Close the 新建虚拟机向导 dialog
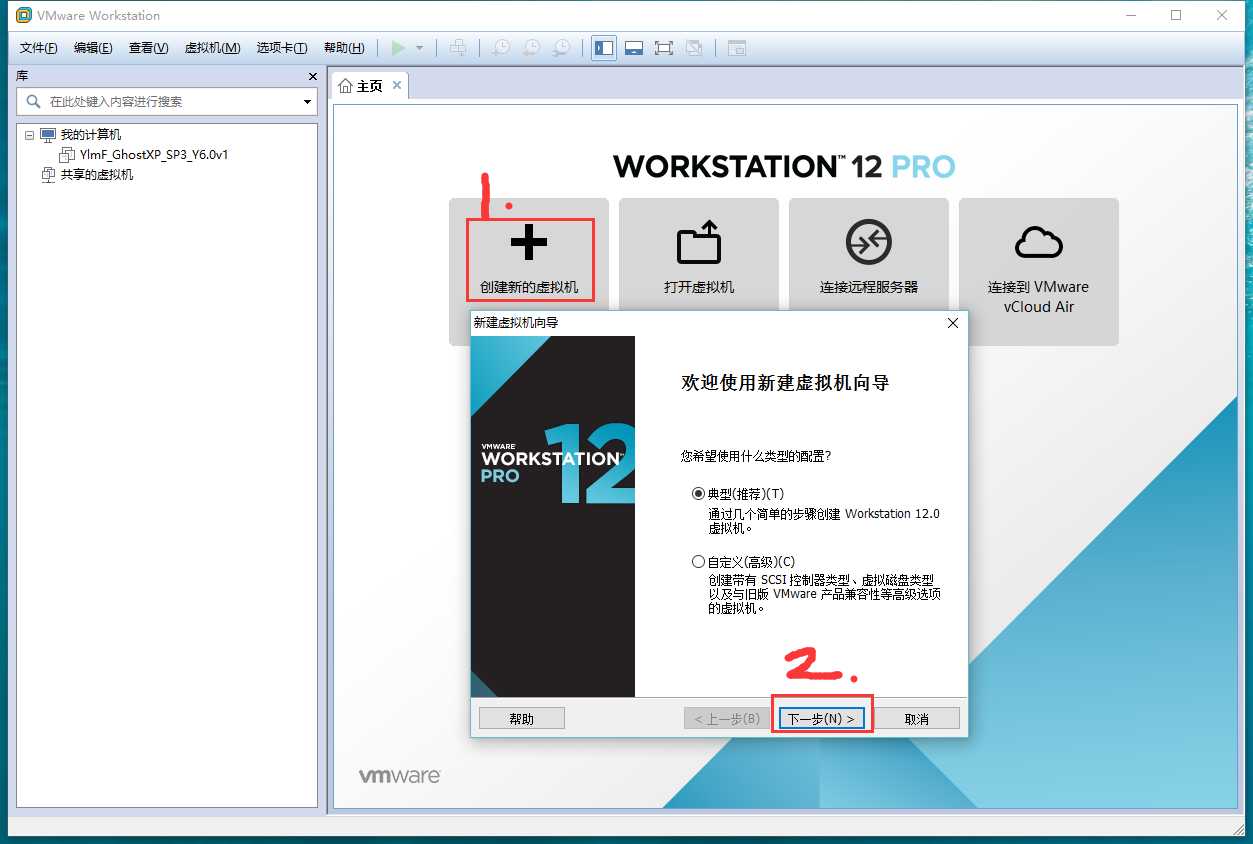Viewport: 1253px width, 844px height. point(953,323)
